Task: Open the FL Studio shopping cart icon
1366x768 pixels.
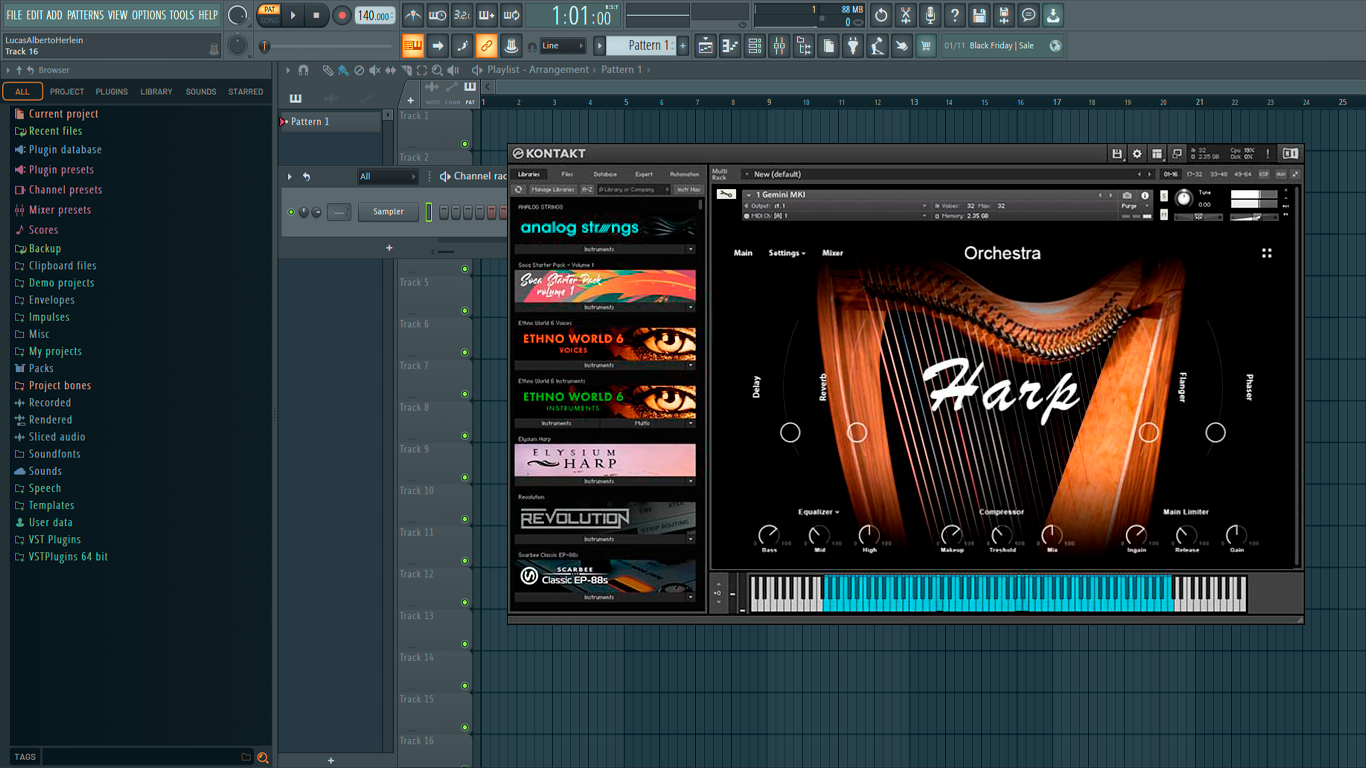Action: (x=926, y=46)
